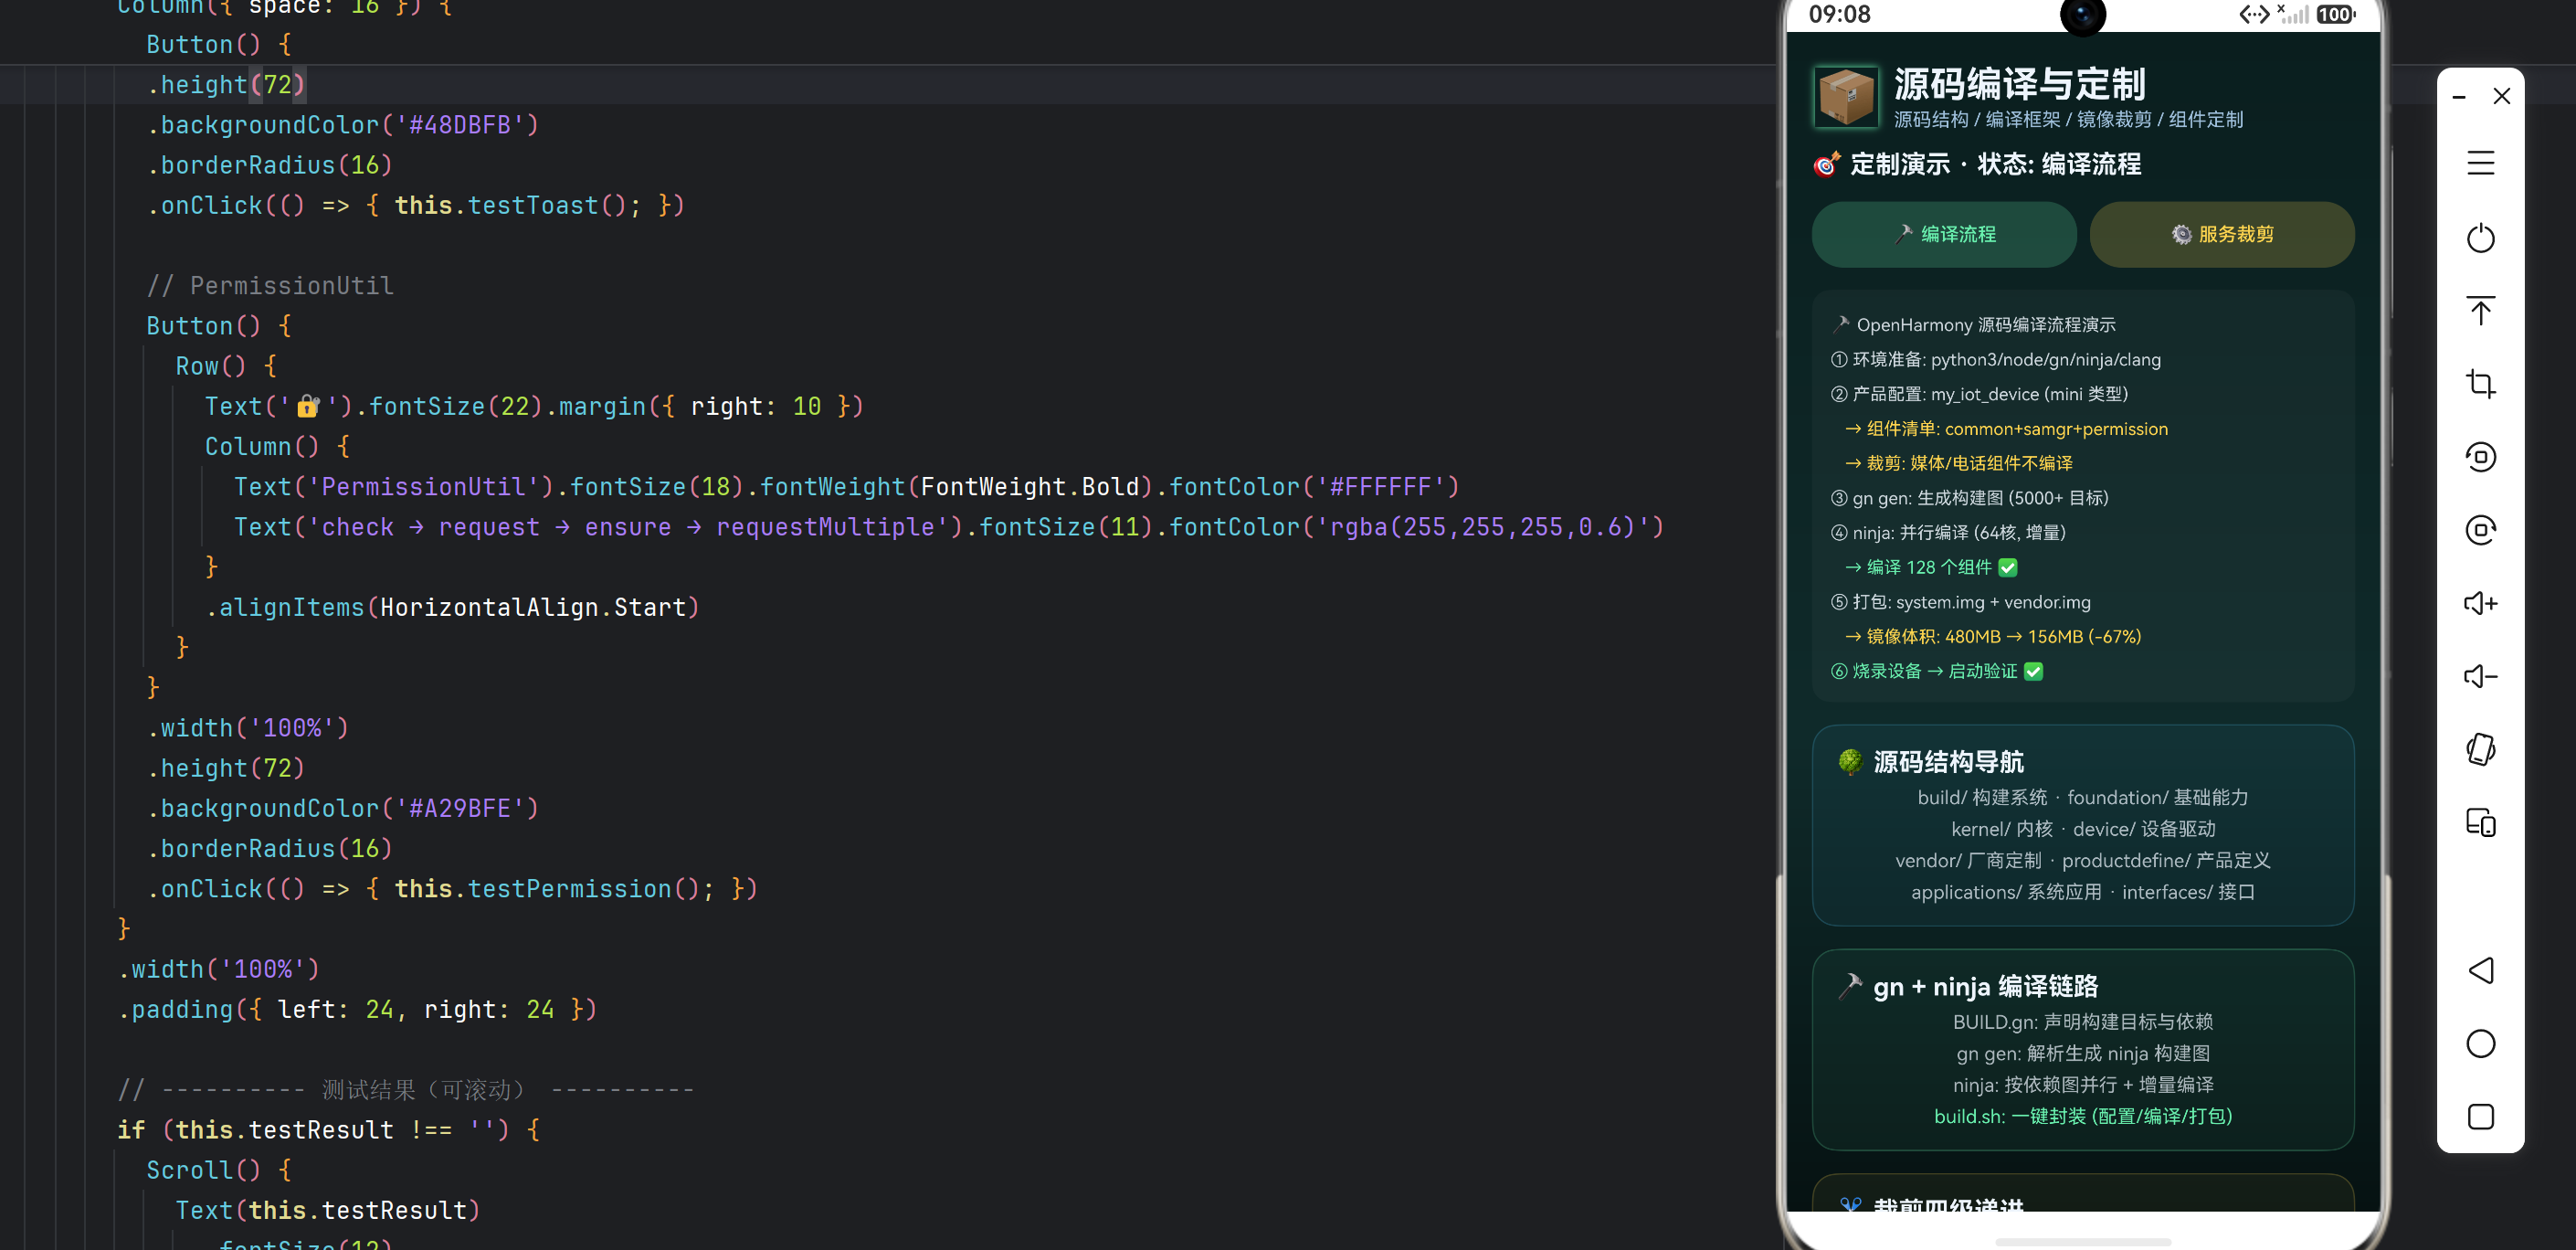Tap the connection arrows icon in phone status bar
Viewport: 2576px width, 1250px height.
tap(2254, 14)
